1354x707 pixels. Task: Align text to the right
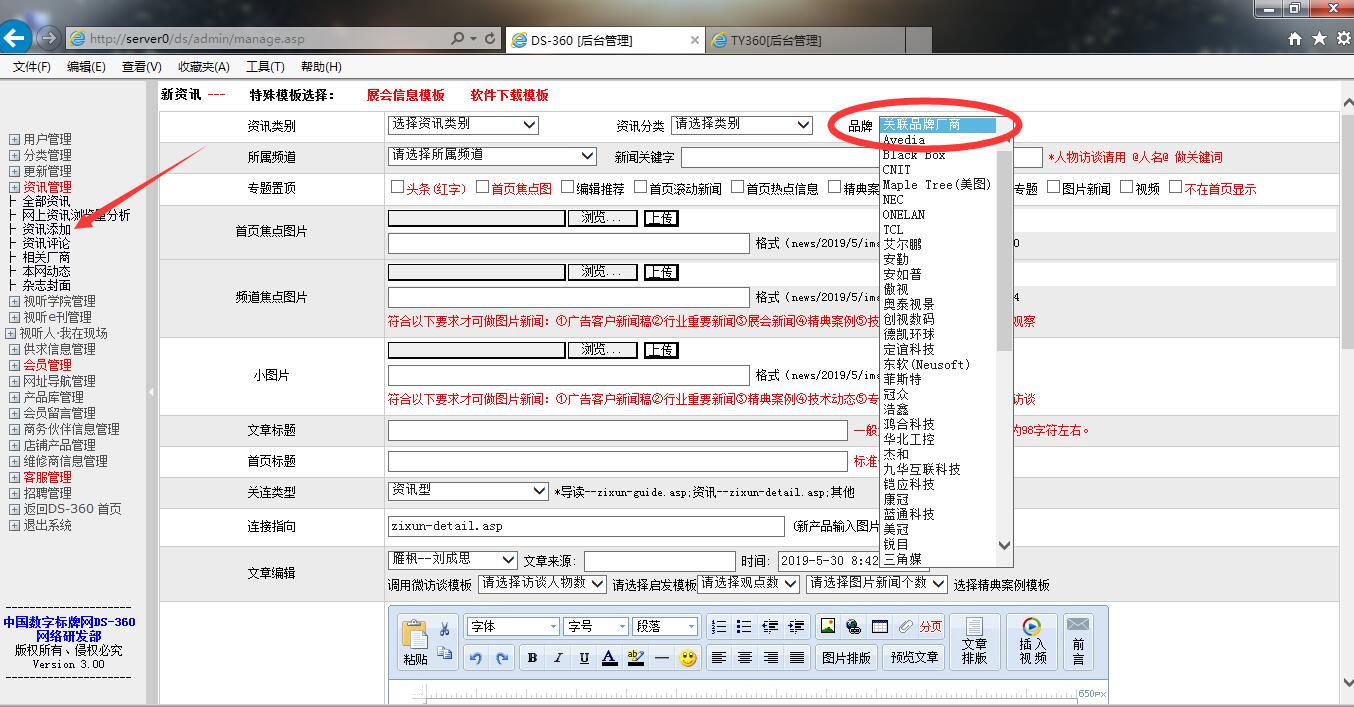(770, 658)
